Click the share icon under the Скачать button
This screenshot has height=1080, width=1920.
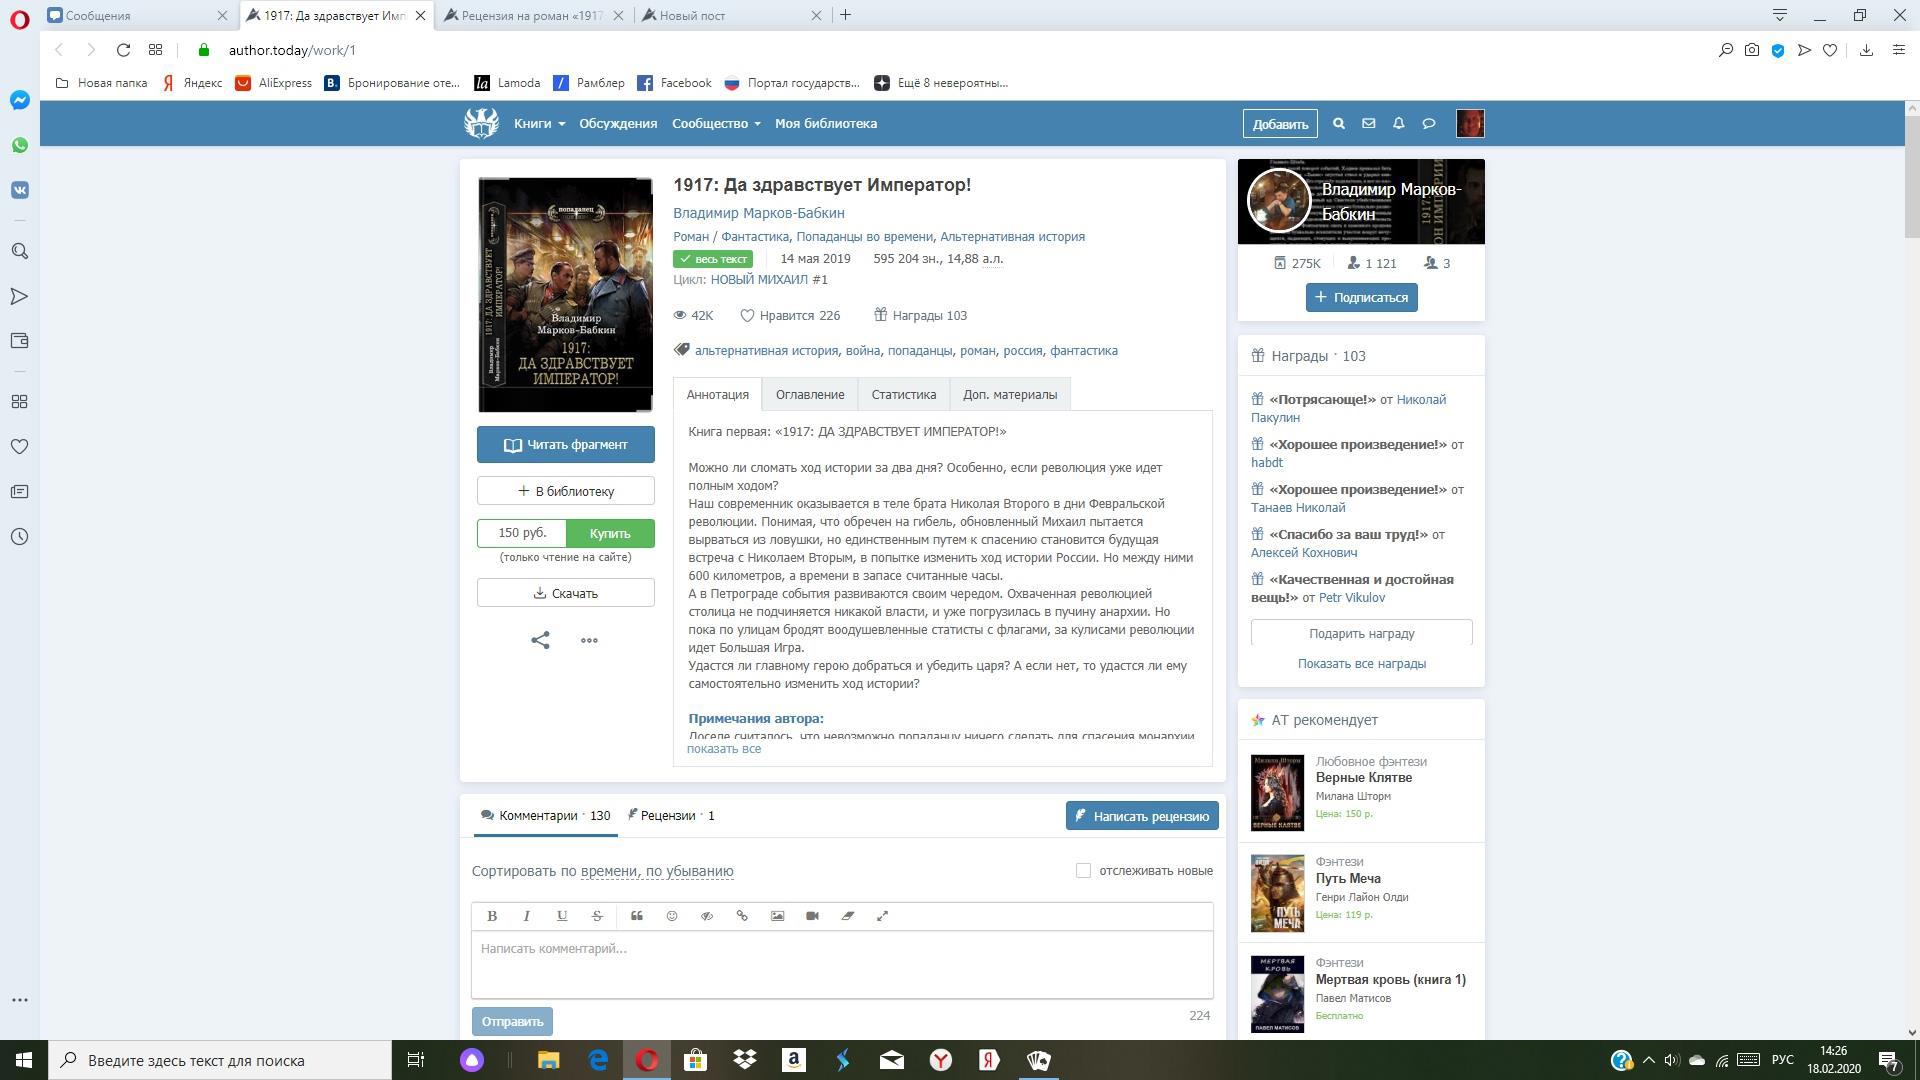pos(540,640)
